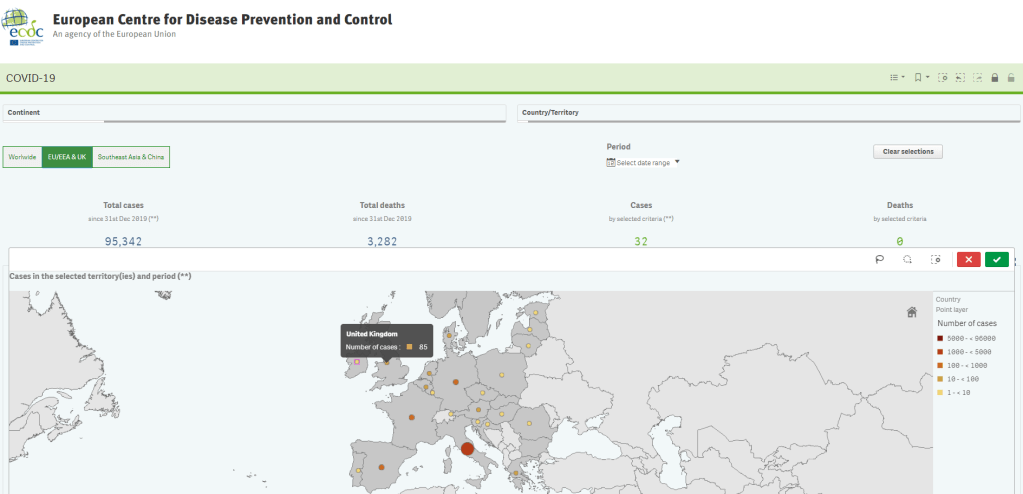Open the Country/Territory filter box

pyautogui.click(x=769, y=113)
